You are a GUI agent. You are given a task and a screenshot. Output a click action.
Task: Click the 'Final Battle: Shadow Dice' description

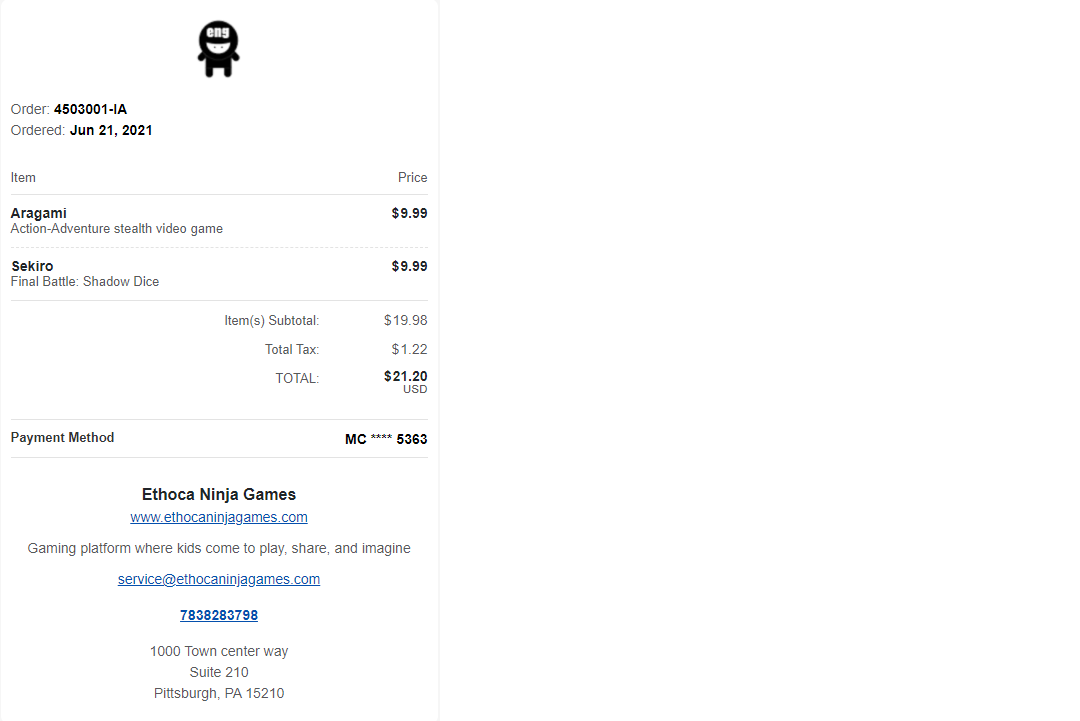coord(85,282)
